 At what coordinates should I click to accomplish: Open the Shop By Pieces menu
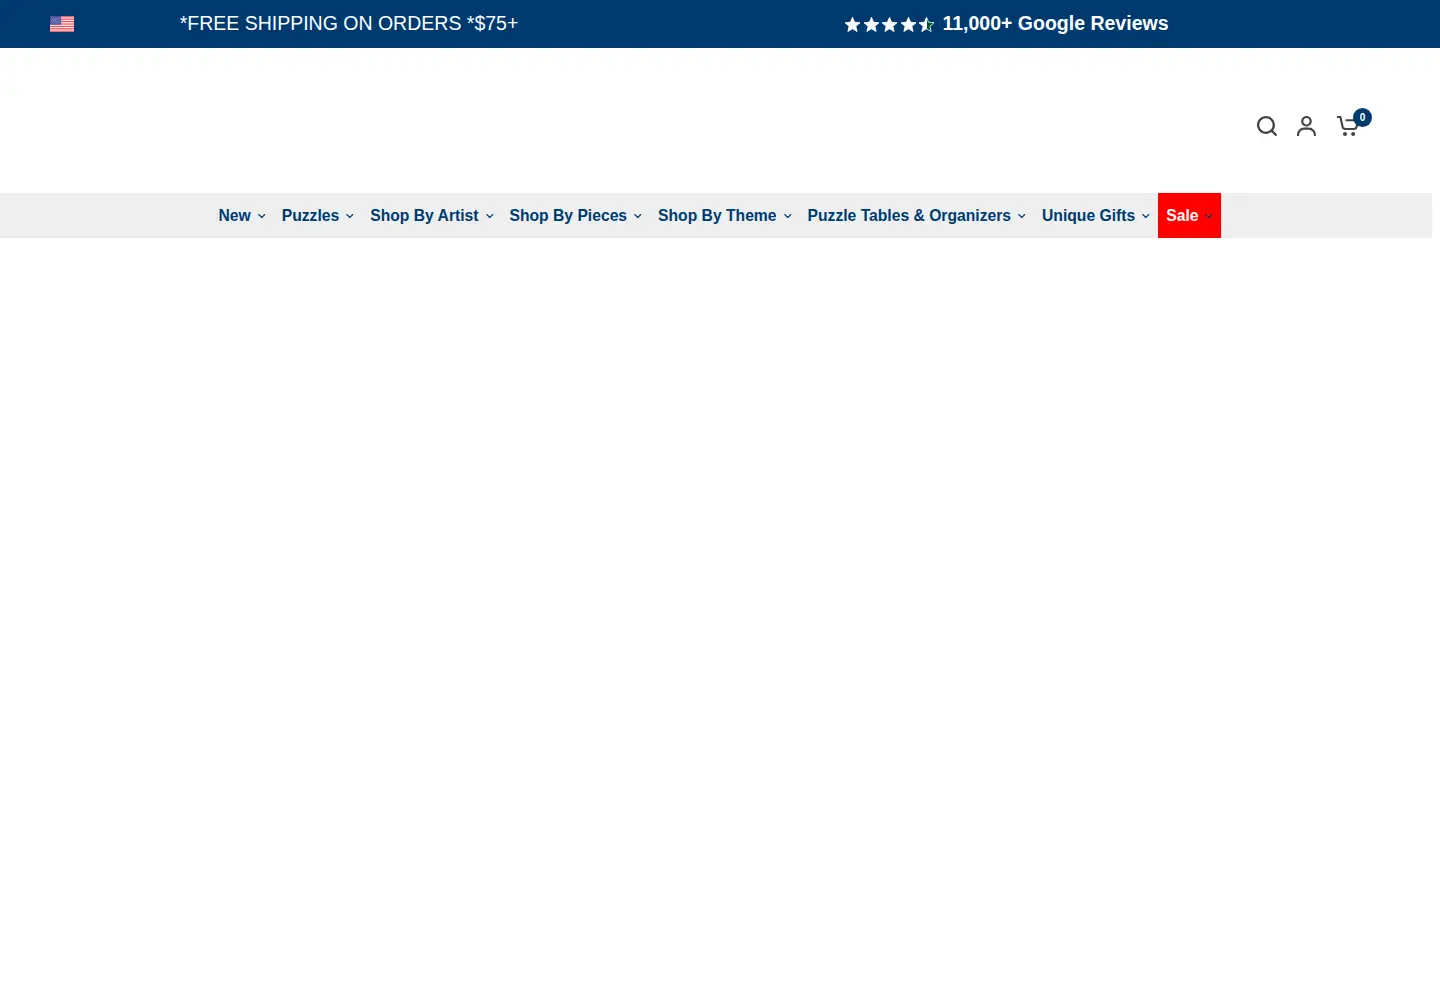click(x=576, y=215)
